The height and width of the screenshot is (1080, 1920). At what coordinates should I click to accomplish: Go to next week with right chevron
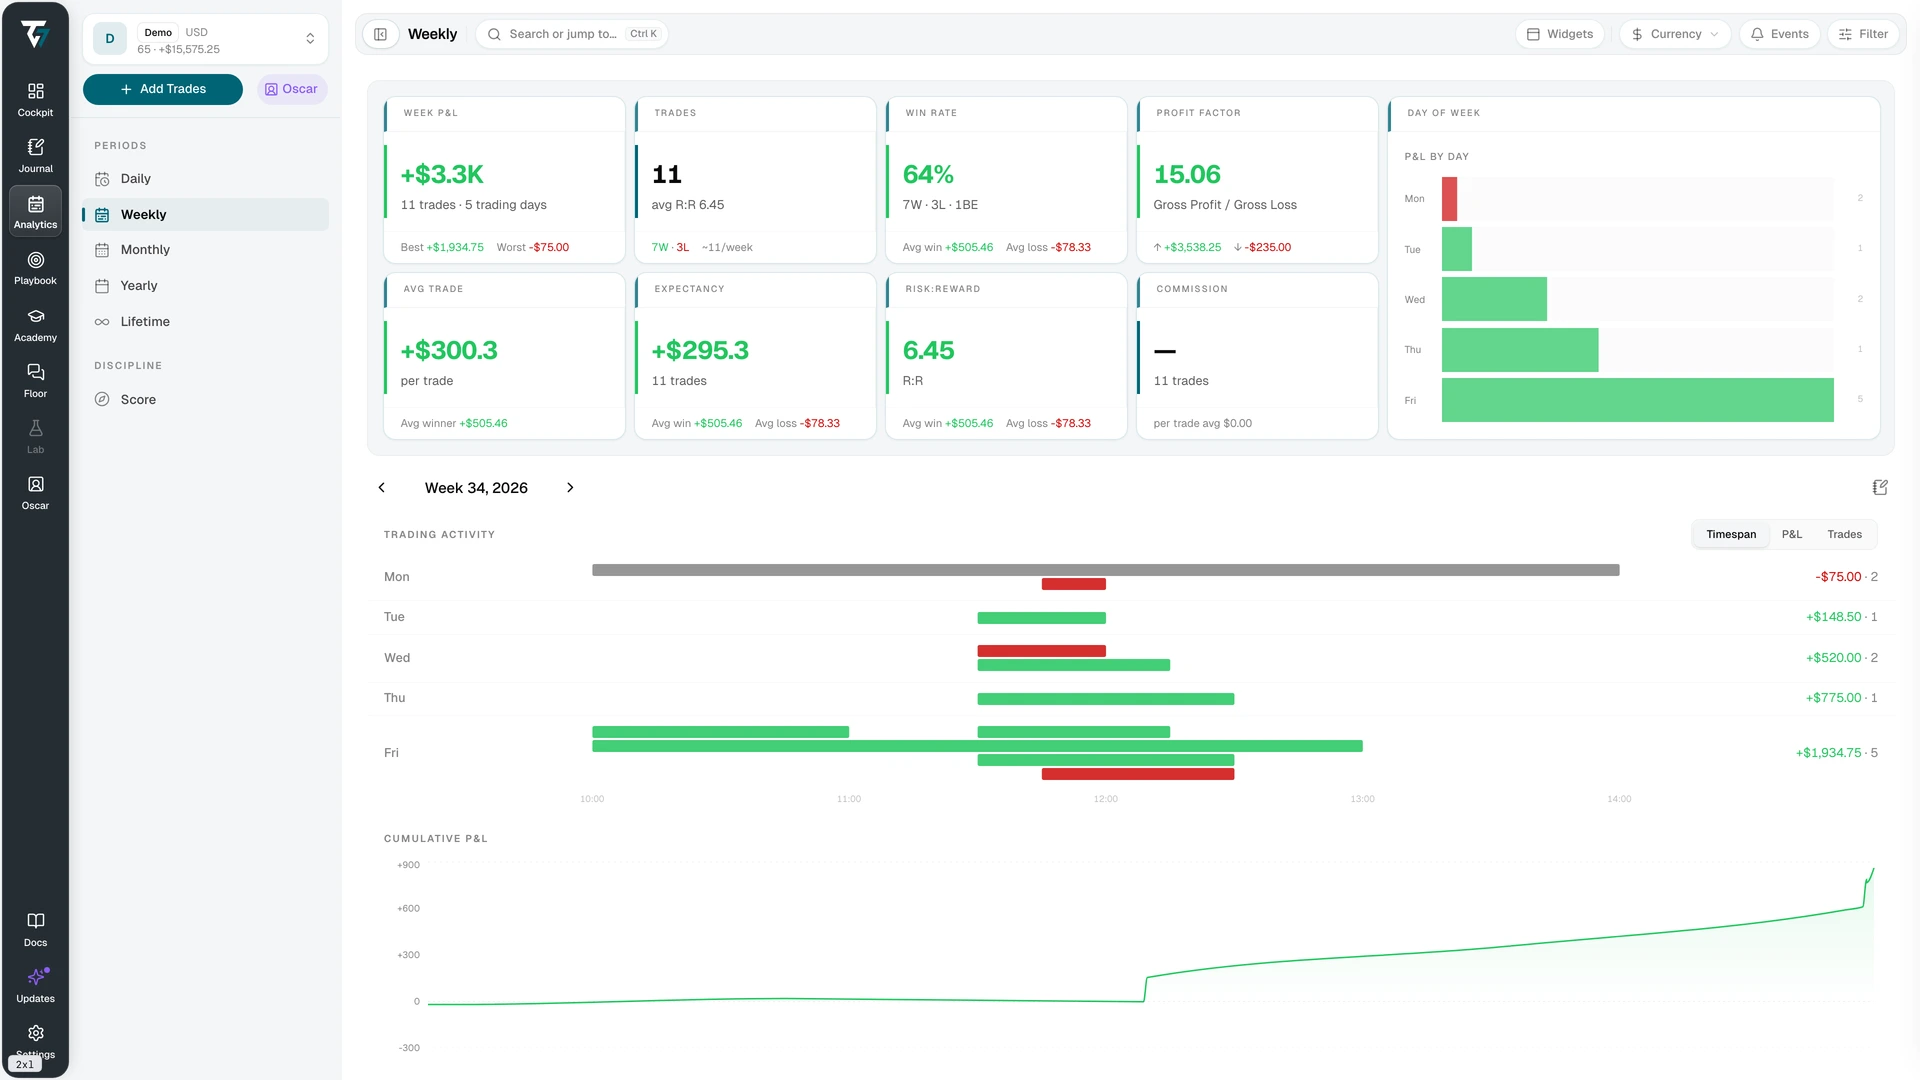[570, 487]
